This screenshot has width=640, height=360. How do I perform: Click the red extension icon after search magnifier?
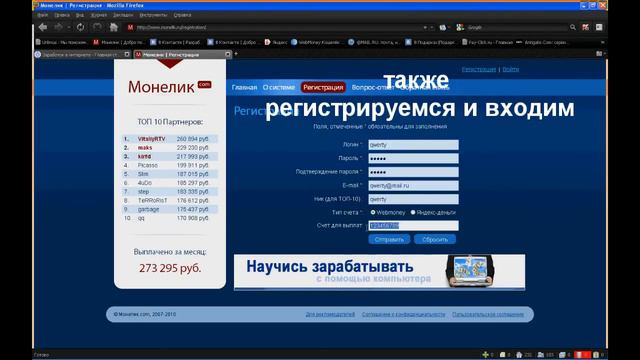pyautogui.click(x=586, y=27)
